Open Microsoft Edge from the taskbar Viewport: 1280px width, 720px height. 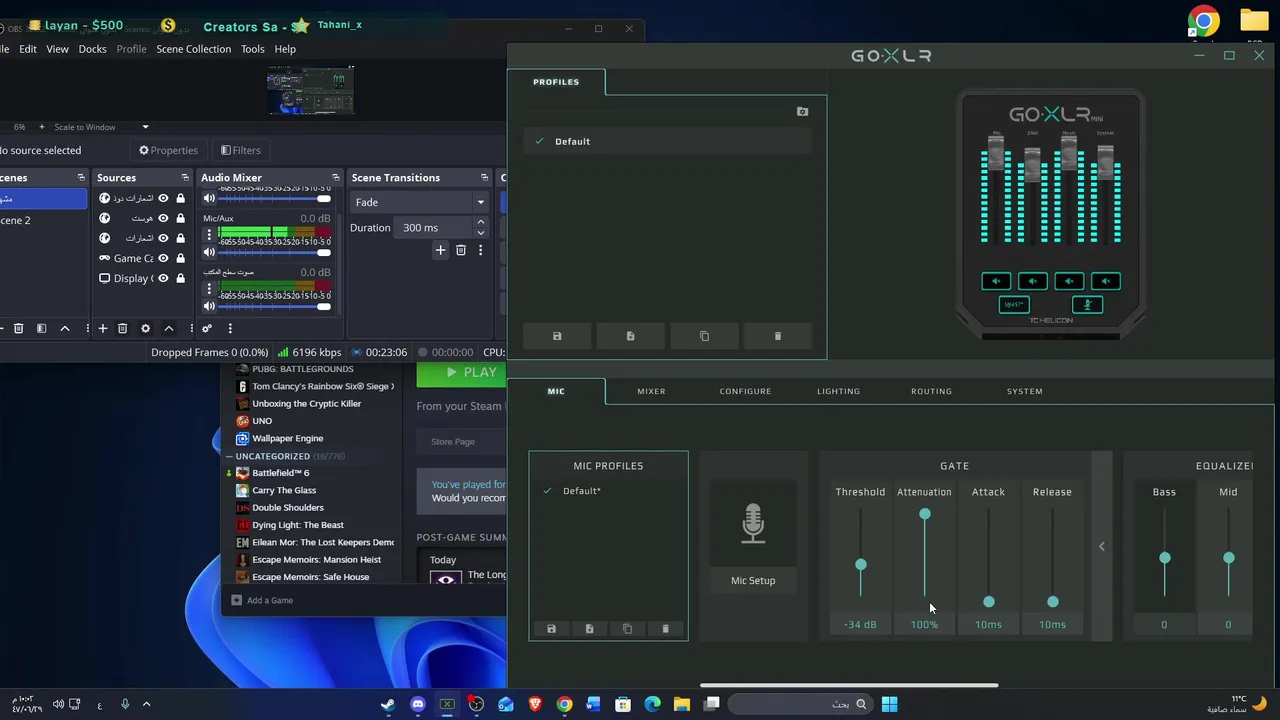click(652, 704)
